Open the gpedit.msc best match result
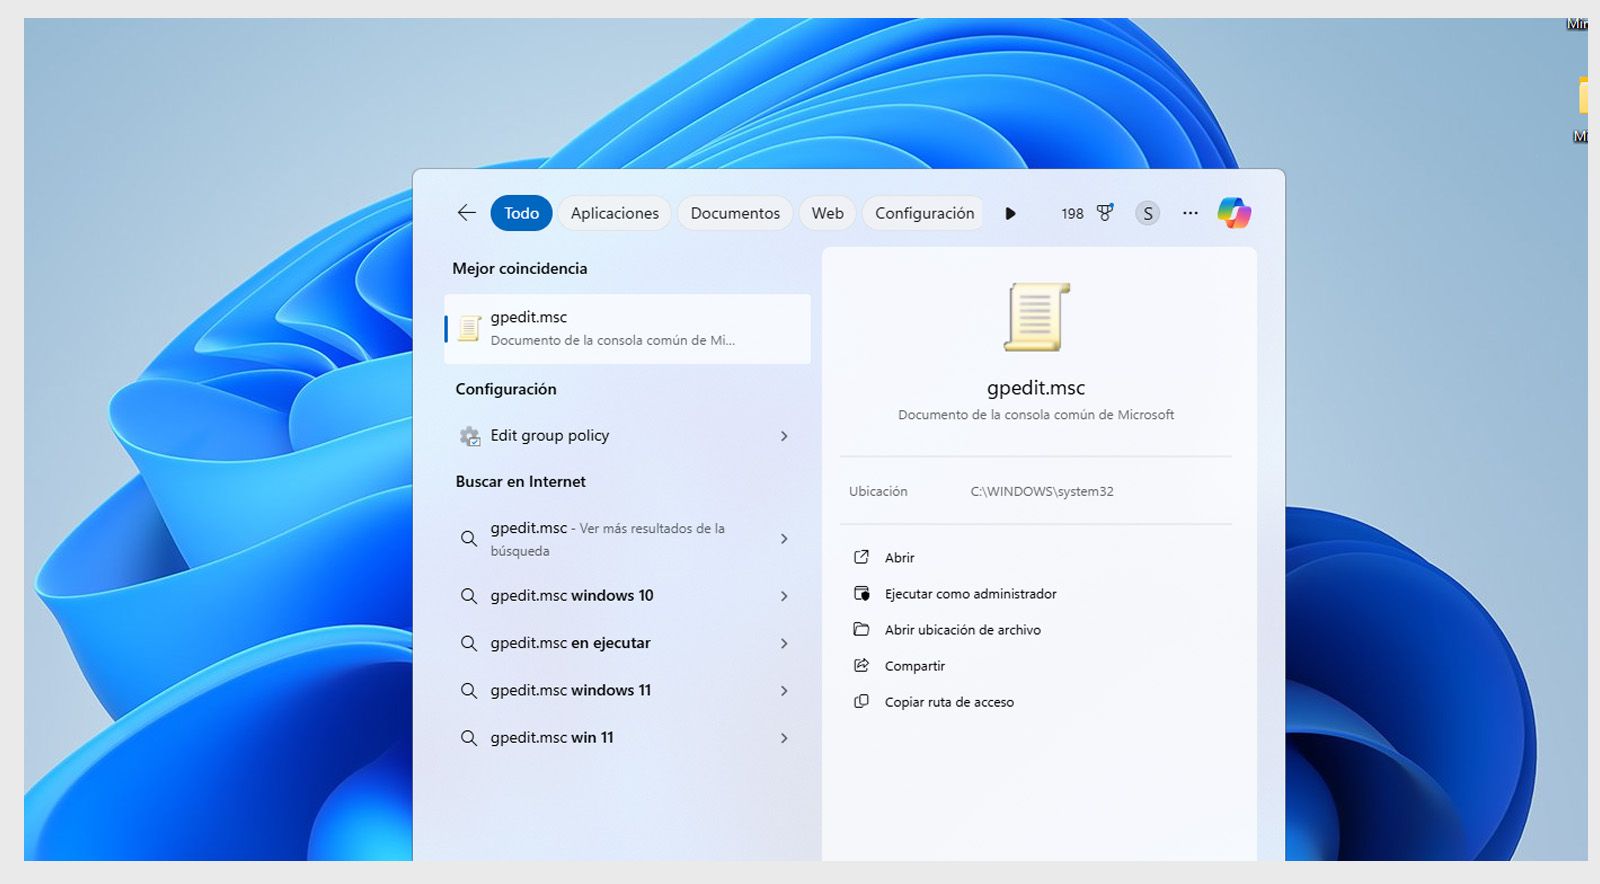 tap(627, 328)
